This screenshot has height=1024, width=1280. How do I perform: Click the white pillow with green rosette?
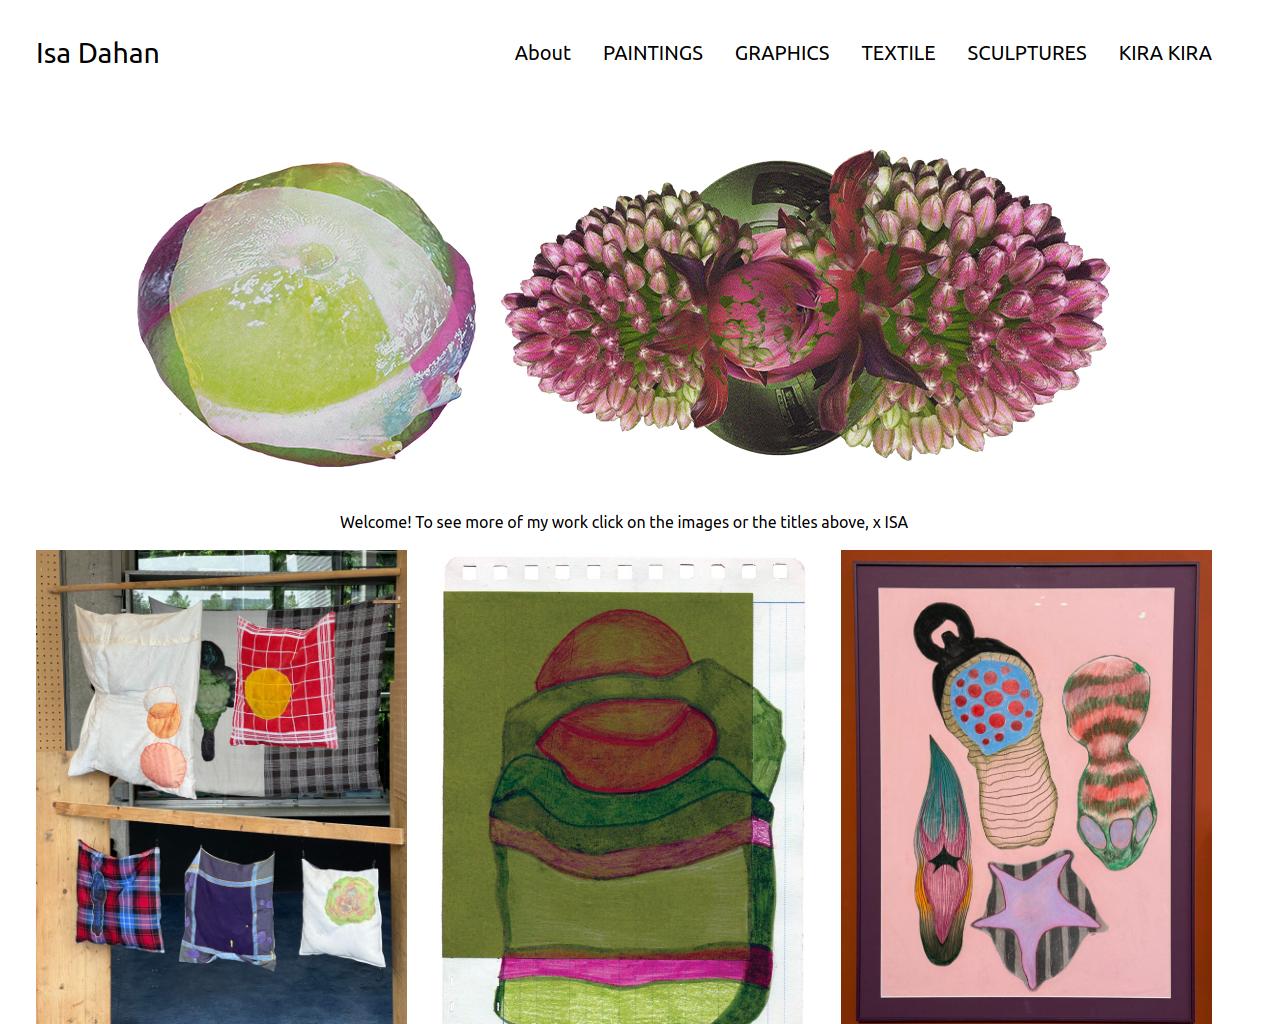click(343, 908)
